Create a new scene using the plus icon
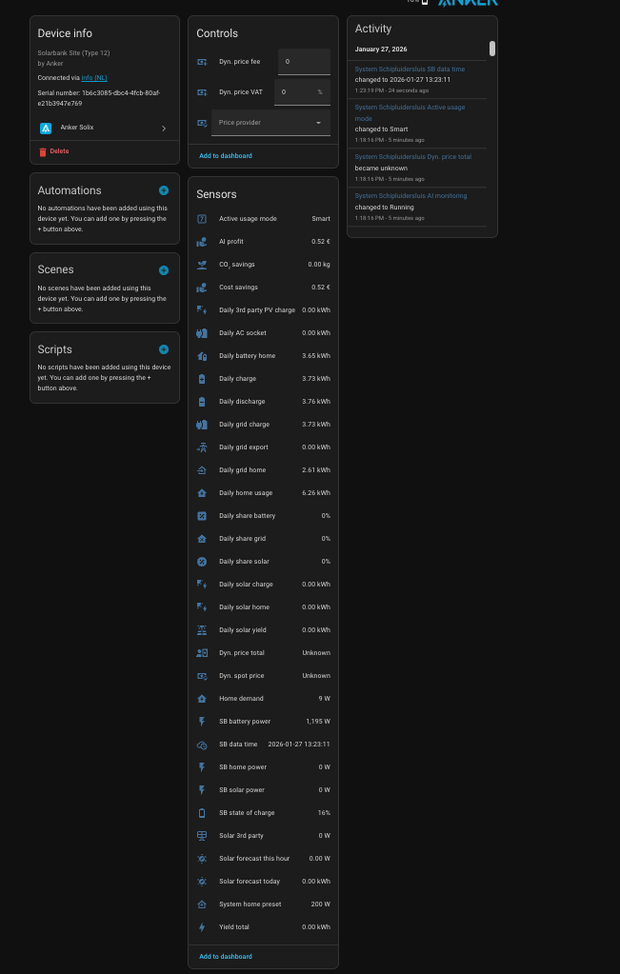The image size is (620, 974). point(163,270)
